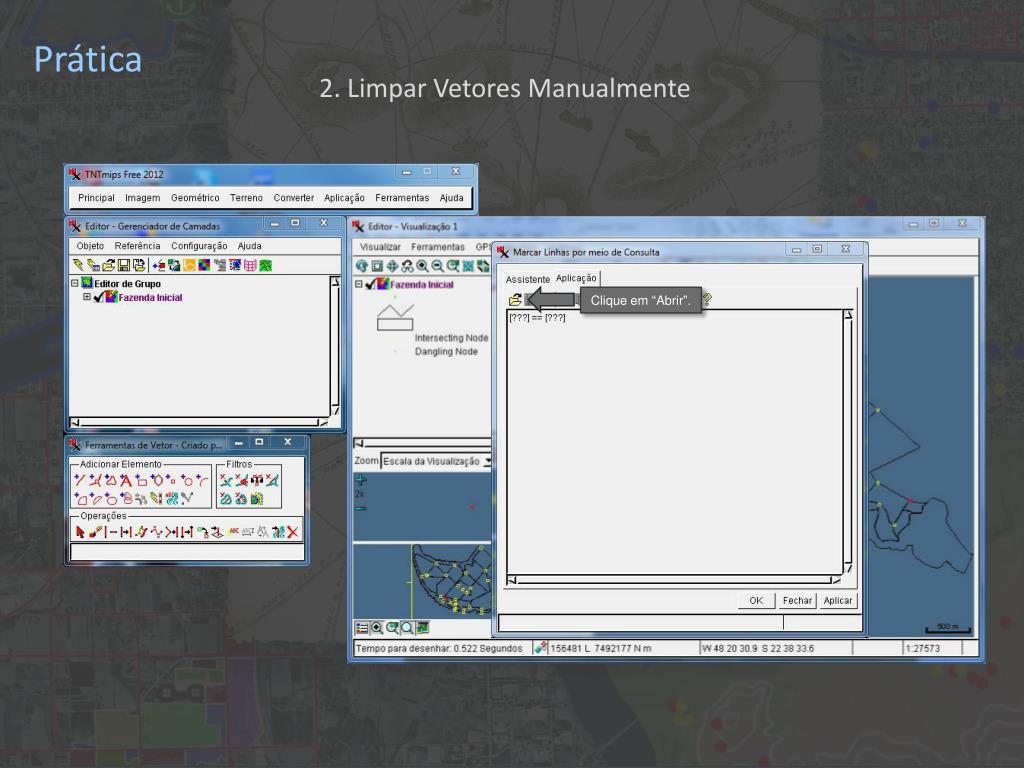The height and width of the screenshot is (768, 1024).
Task: Collapse Fazenda Inicial in Visualização 1 legend
Action: tap(358, 283)
